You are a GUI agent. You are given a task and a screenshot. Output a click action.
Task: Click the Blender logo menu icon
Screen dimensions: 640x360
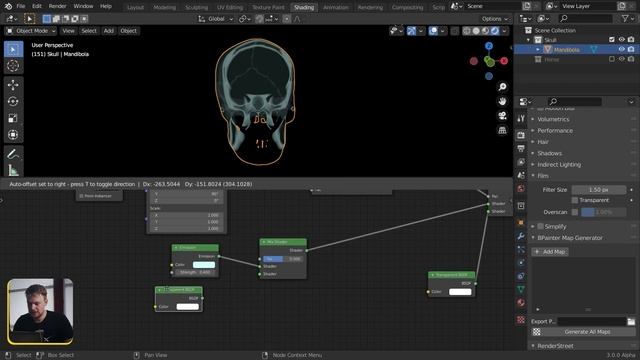click(x=8, y=6)
